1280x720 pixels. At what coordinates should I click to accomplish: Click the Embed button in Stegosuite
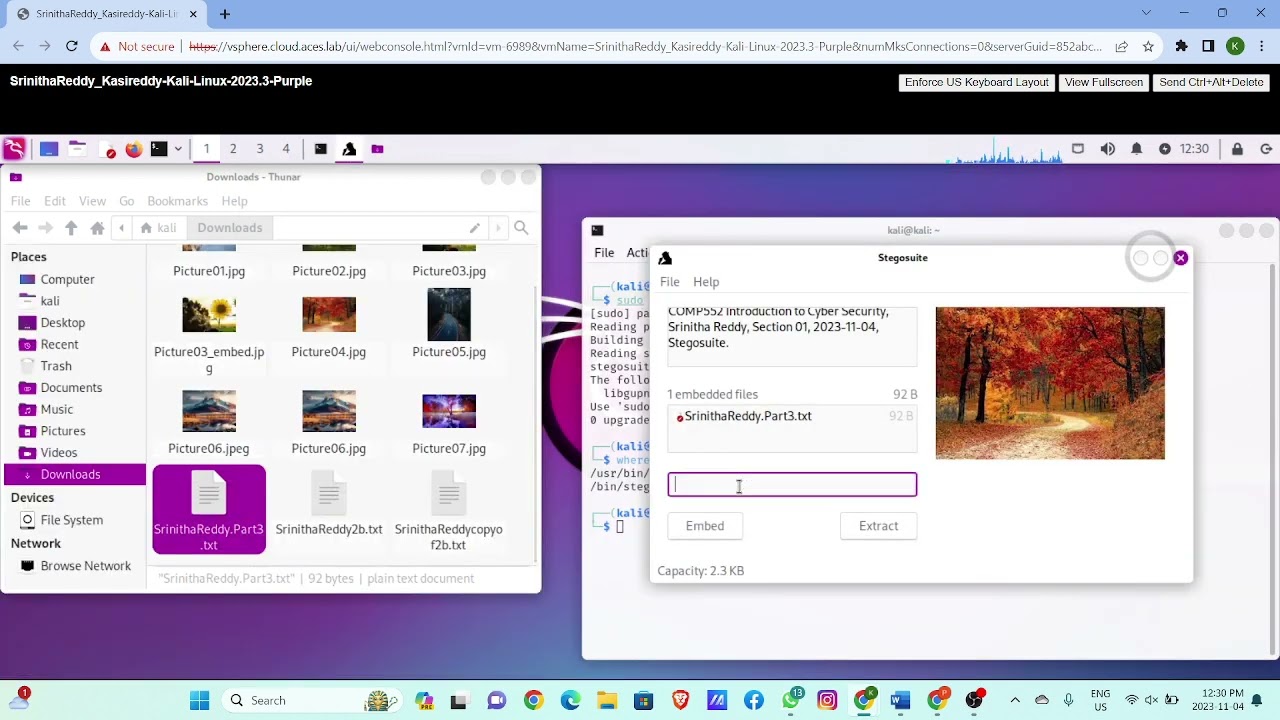coord(705,526)
